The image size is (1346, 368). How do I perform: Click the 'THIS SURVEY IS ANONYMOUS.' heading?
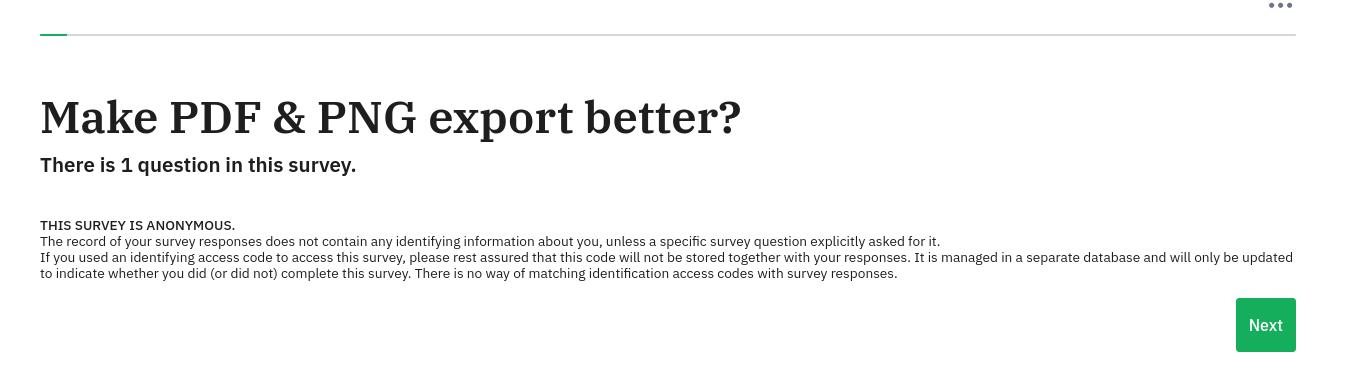137,225
